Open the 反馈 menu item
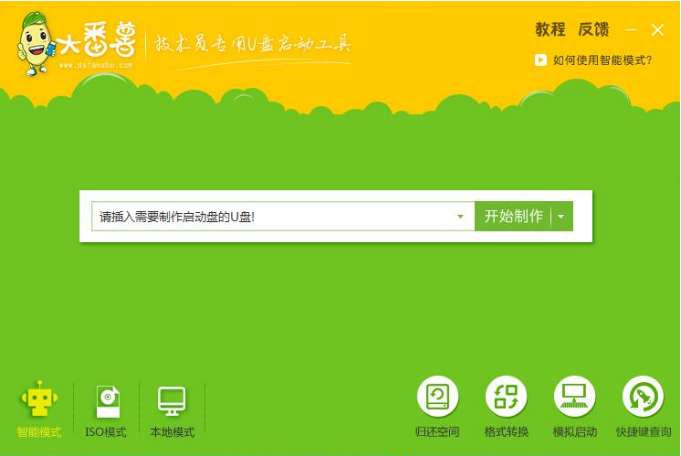This screenshot has width=681, height=456. [593, 30]
